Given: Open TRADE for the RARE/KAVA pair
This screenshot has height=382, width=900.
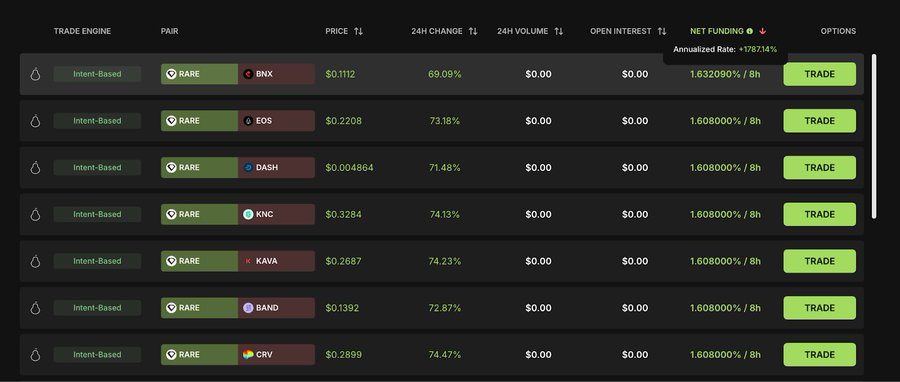Looking at the screenshot, I should point(820,261).
